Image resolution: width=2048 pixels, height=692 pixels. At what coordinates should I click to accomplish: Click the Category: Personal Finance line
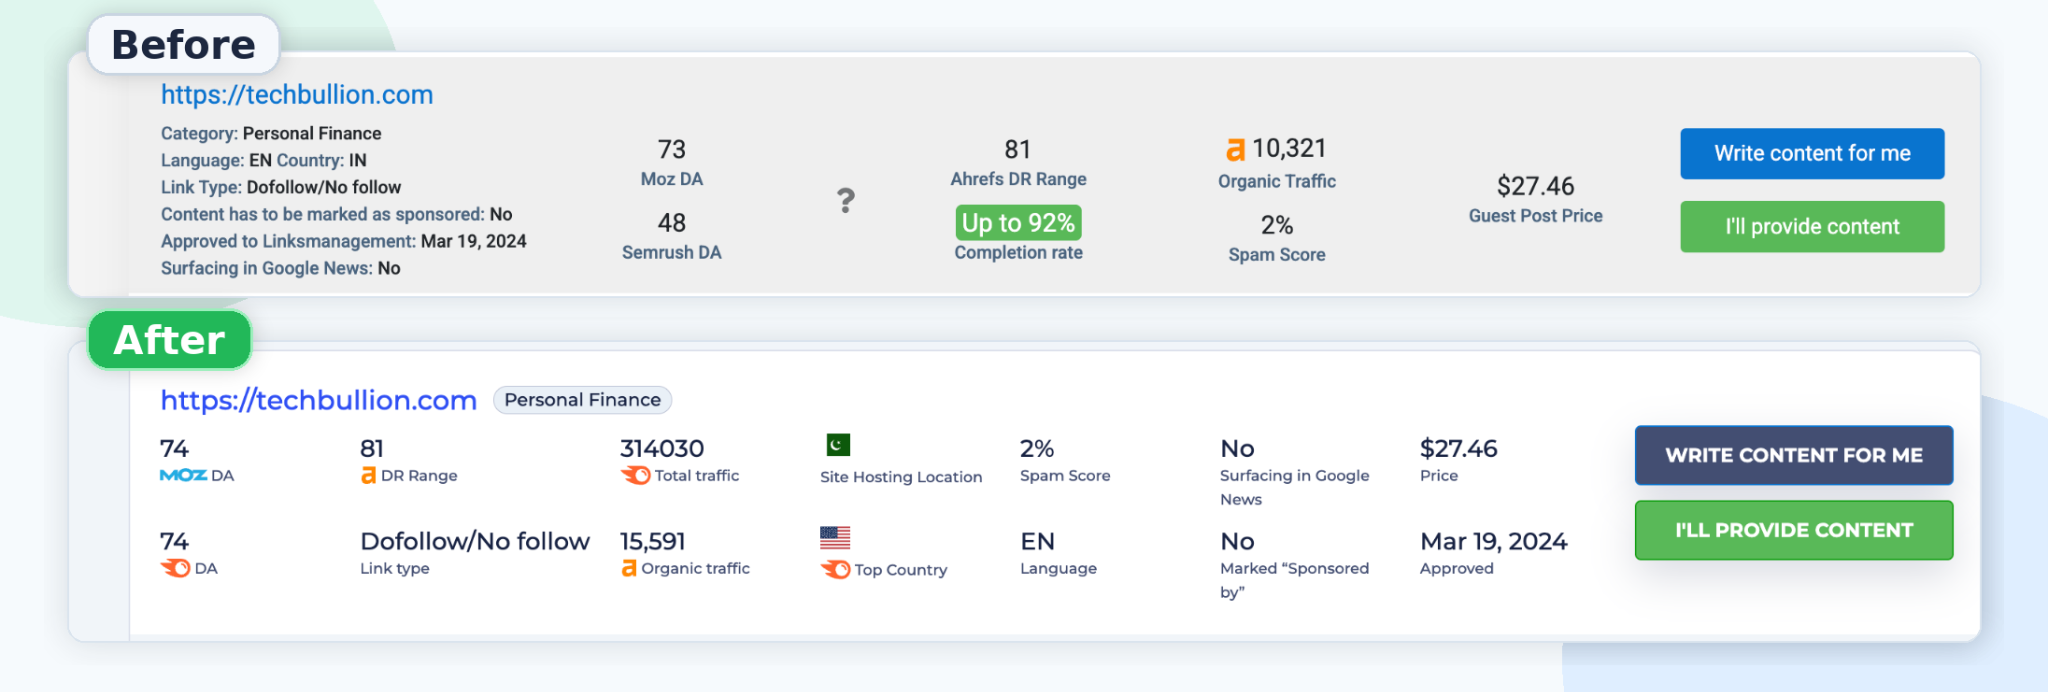point(271,133)
